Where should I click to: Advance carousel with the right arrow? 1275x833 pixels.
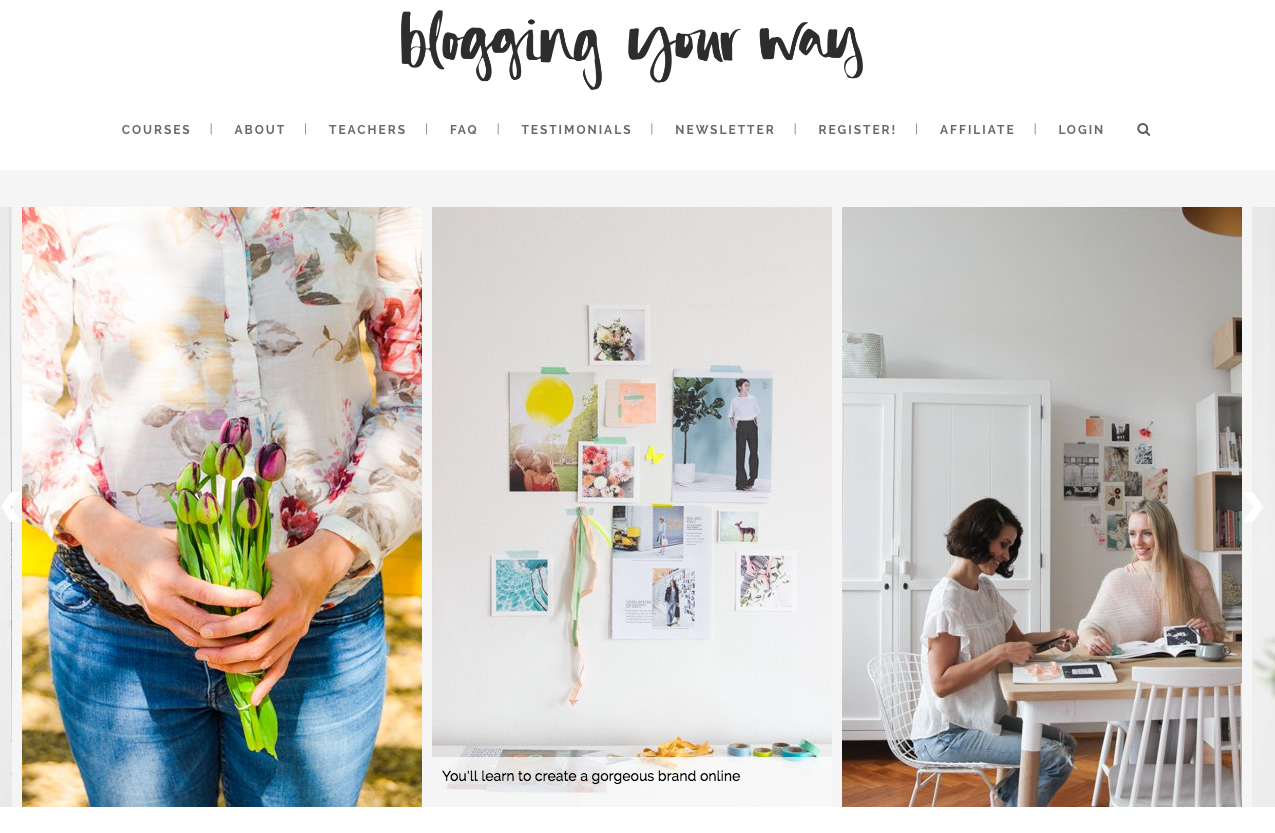1253,506
